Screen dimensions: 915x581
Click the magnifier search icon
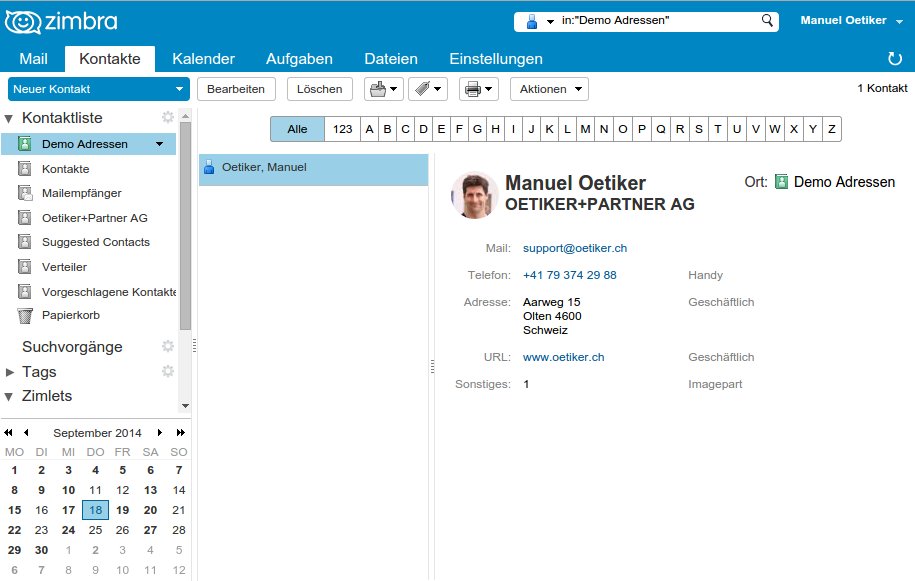(x=767, y=21)
